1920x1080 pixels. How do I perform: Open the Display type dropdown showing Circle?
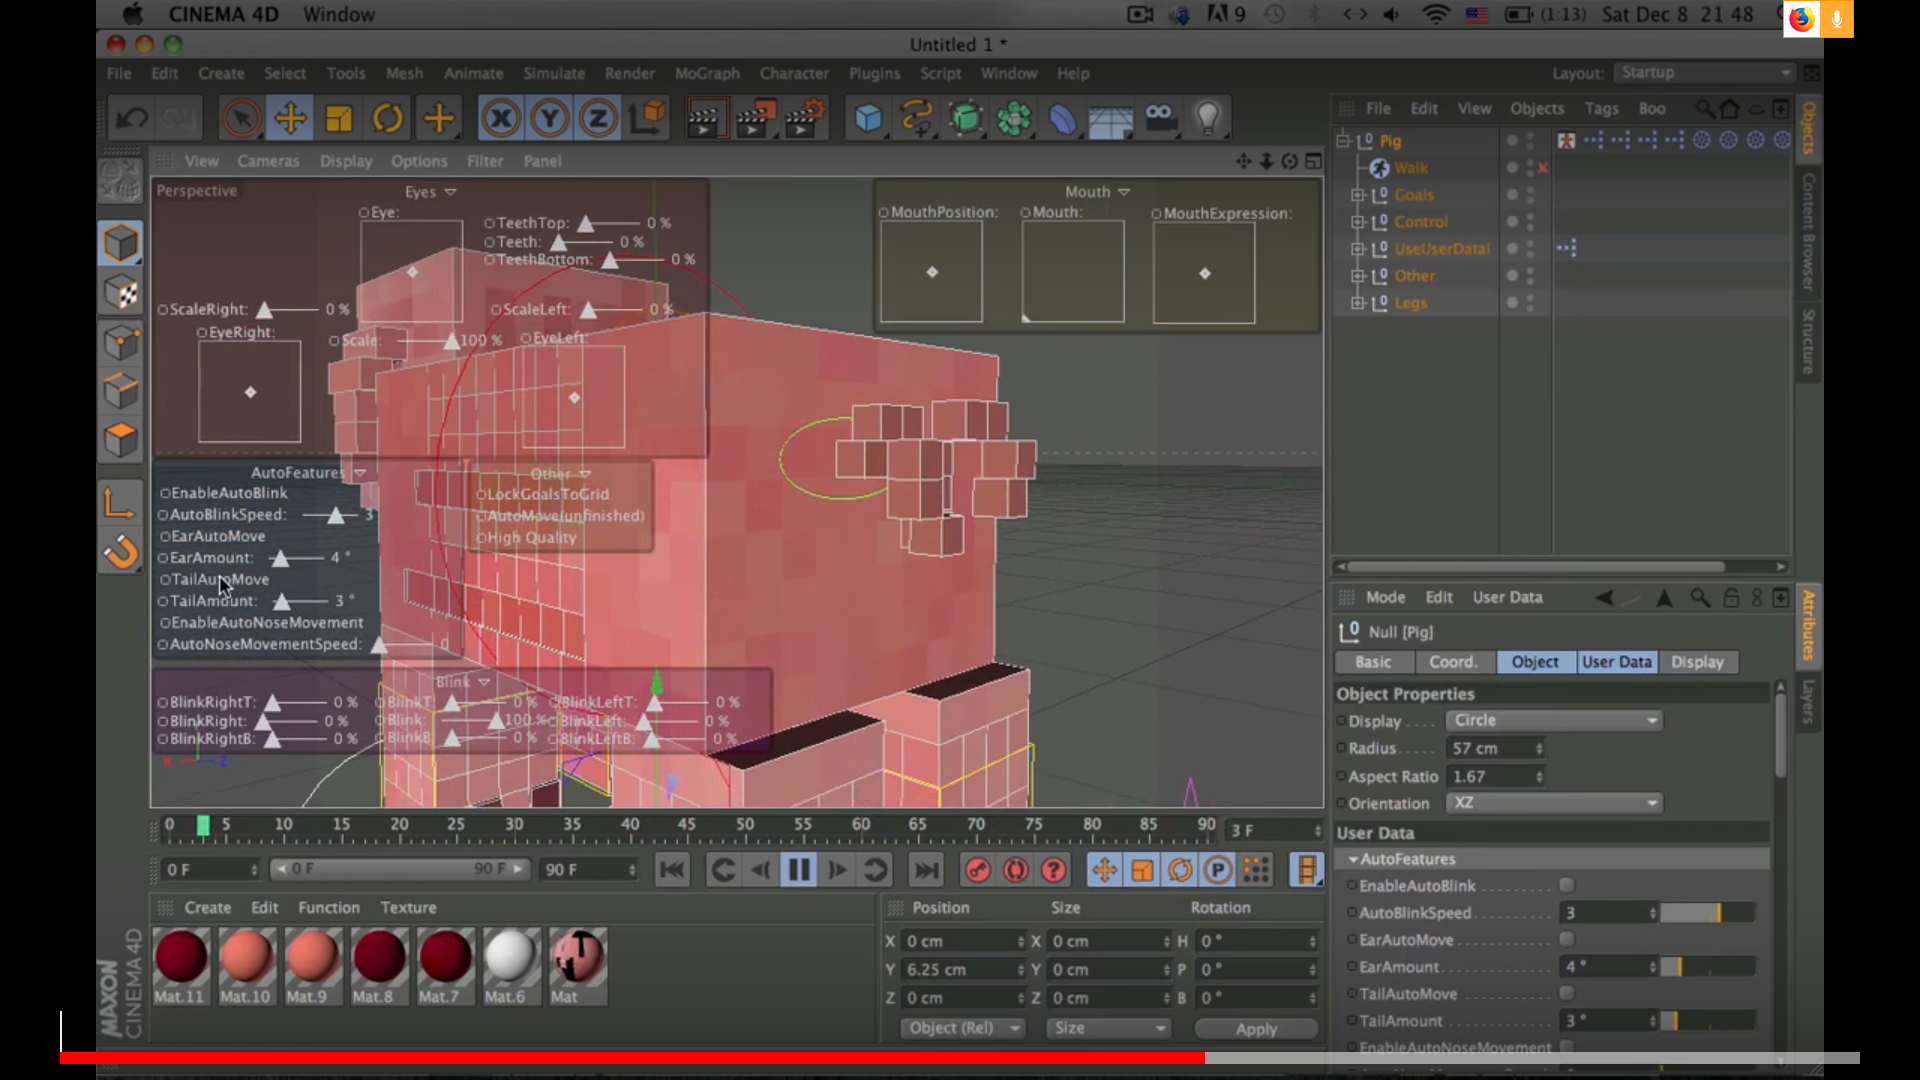point(1554,720)
